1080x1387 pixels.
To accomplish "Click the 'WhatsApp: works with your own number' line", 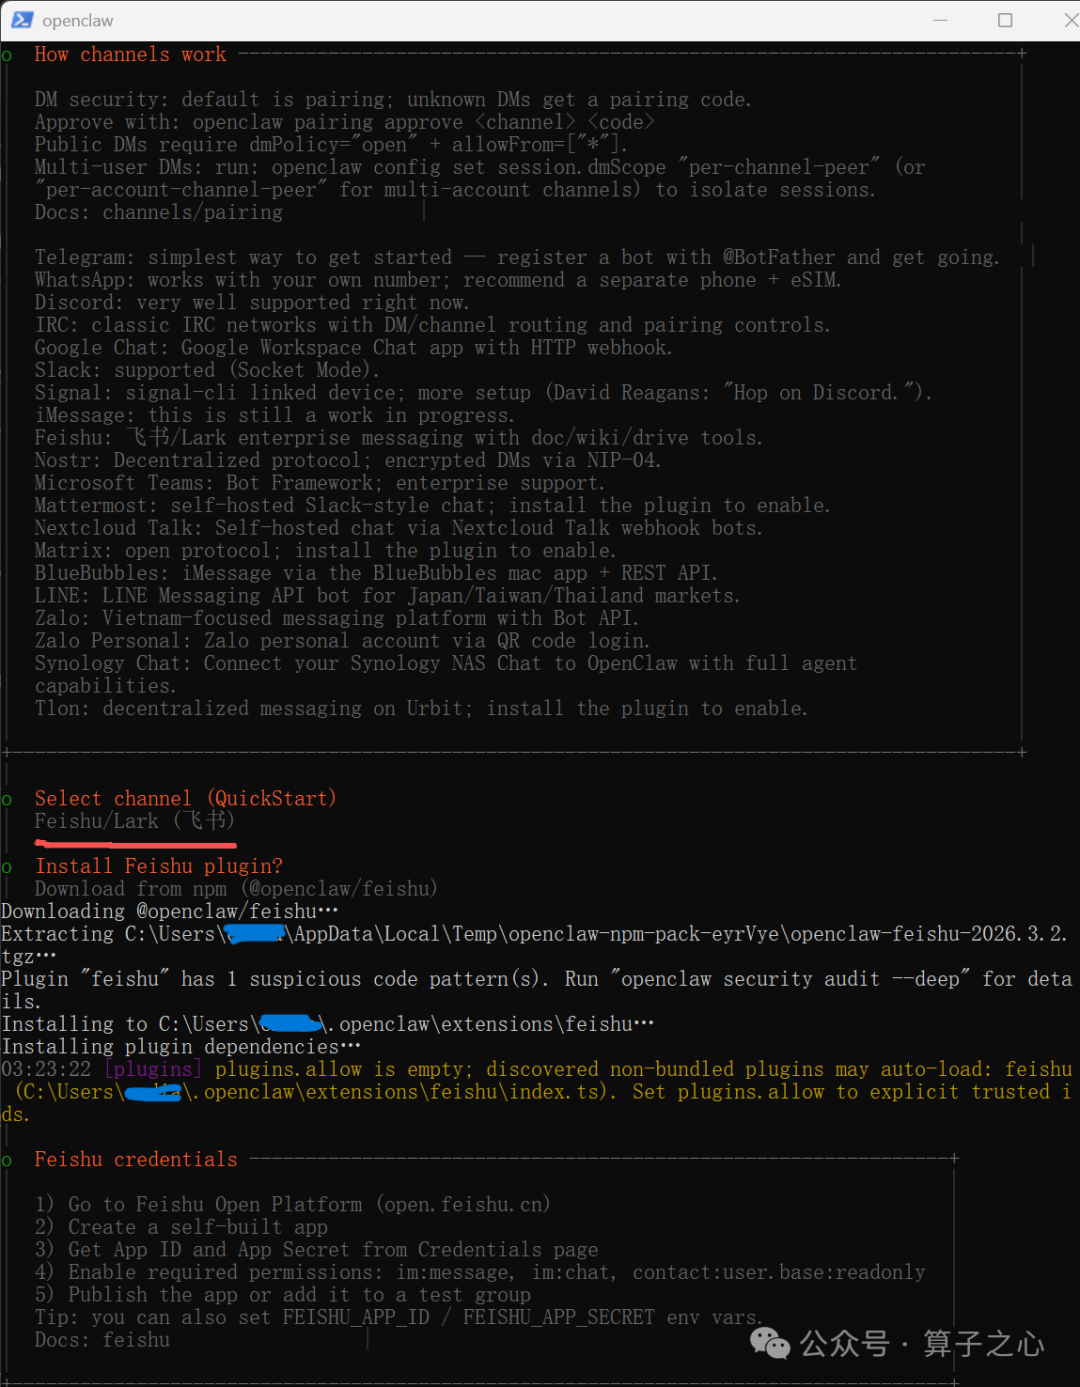I will [437, 281].
